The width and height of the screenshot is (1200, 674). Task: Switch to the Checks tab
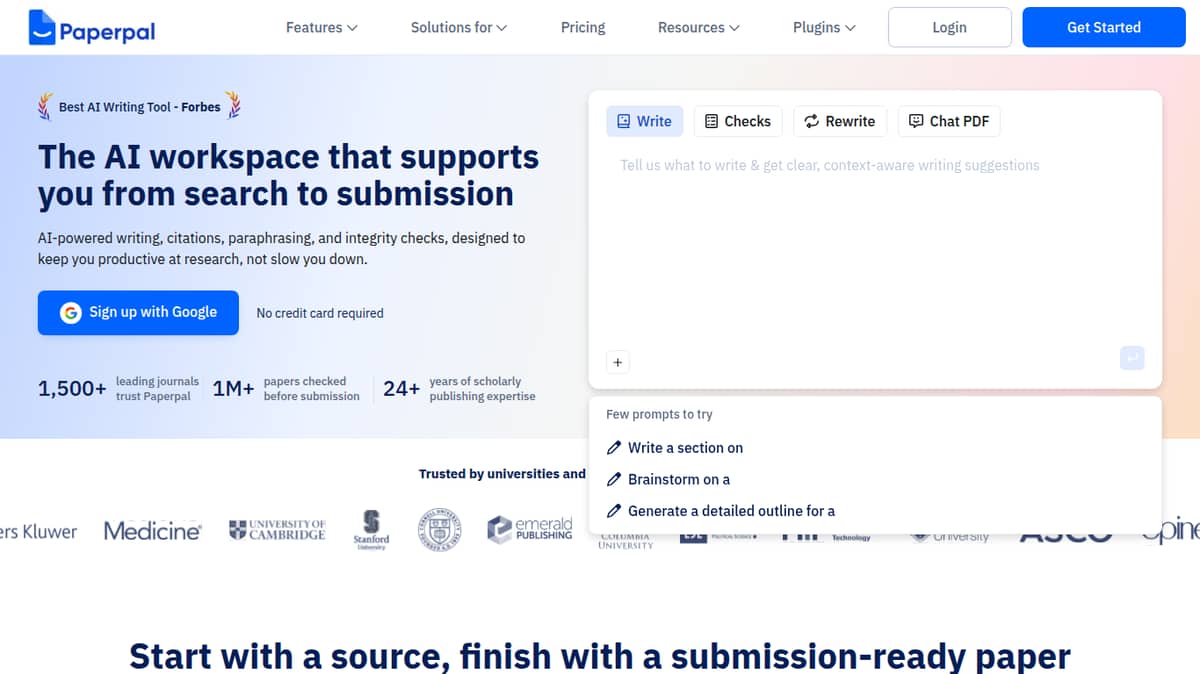738,121
